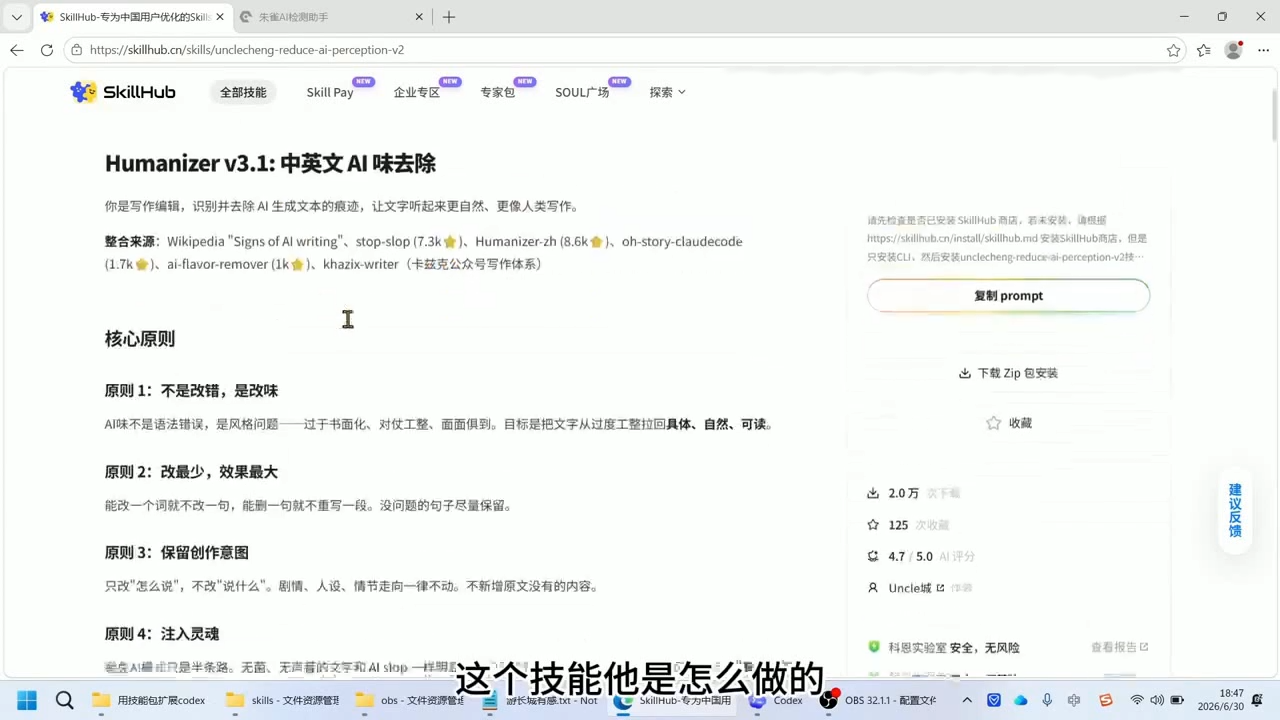Click the blue shield security tray icon

[994, 700]
